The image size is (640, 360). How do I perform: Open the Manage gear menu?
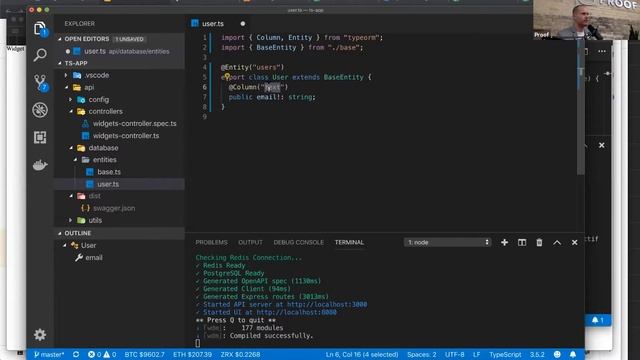coord(40,335)
